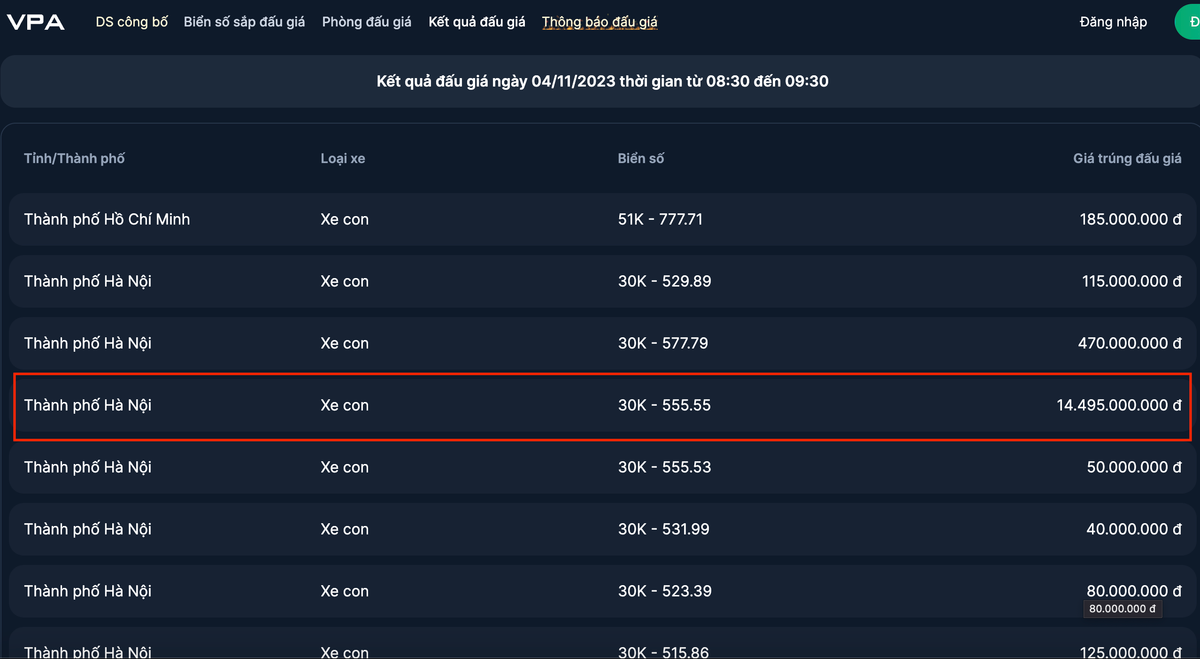
Task: Click the Loại xe column header
Action: [343, 159]
